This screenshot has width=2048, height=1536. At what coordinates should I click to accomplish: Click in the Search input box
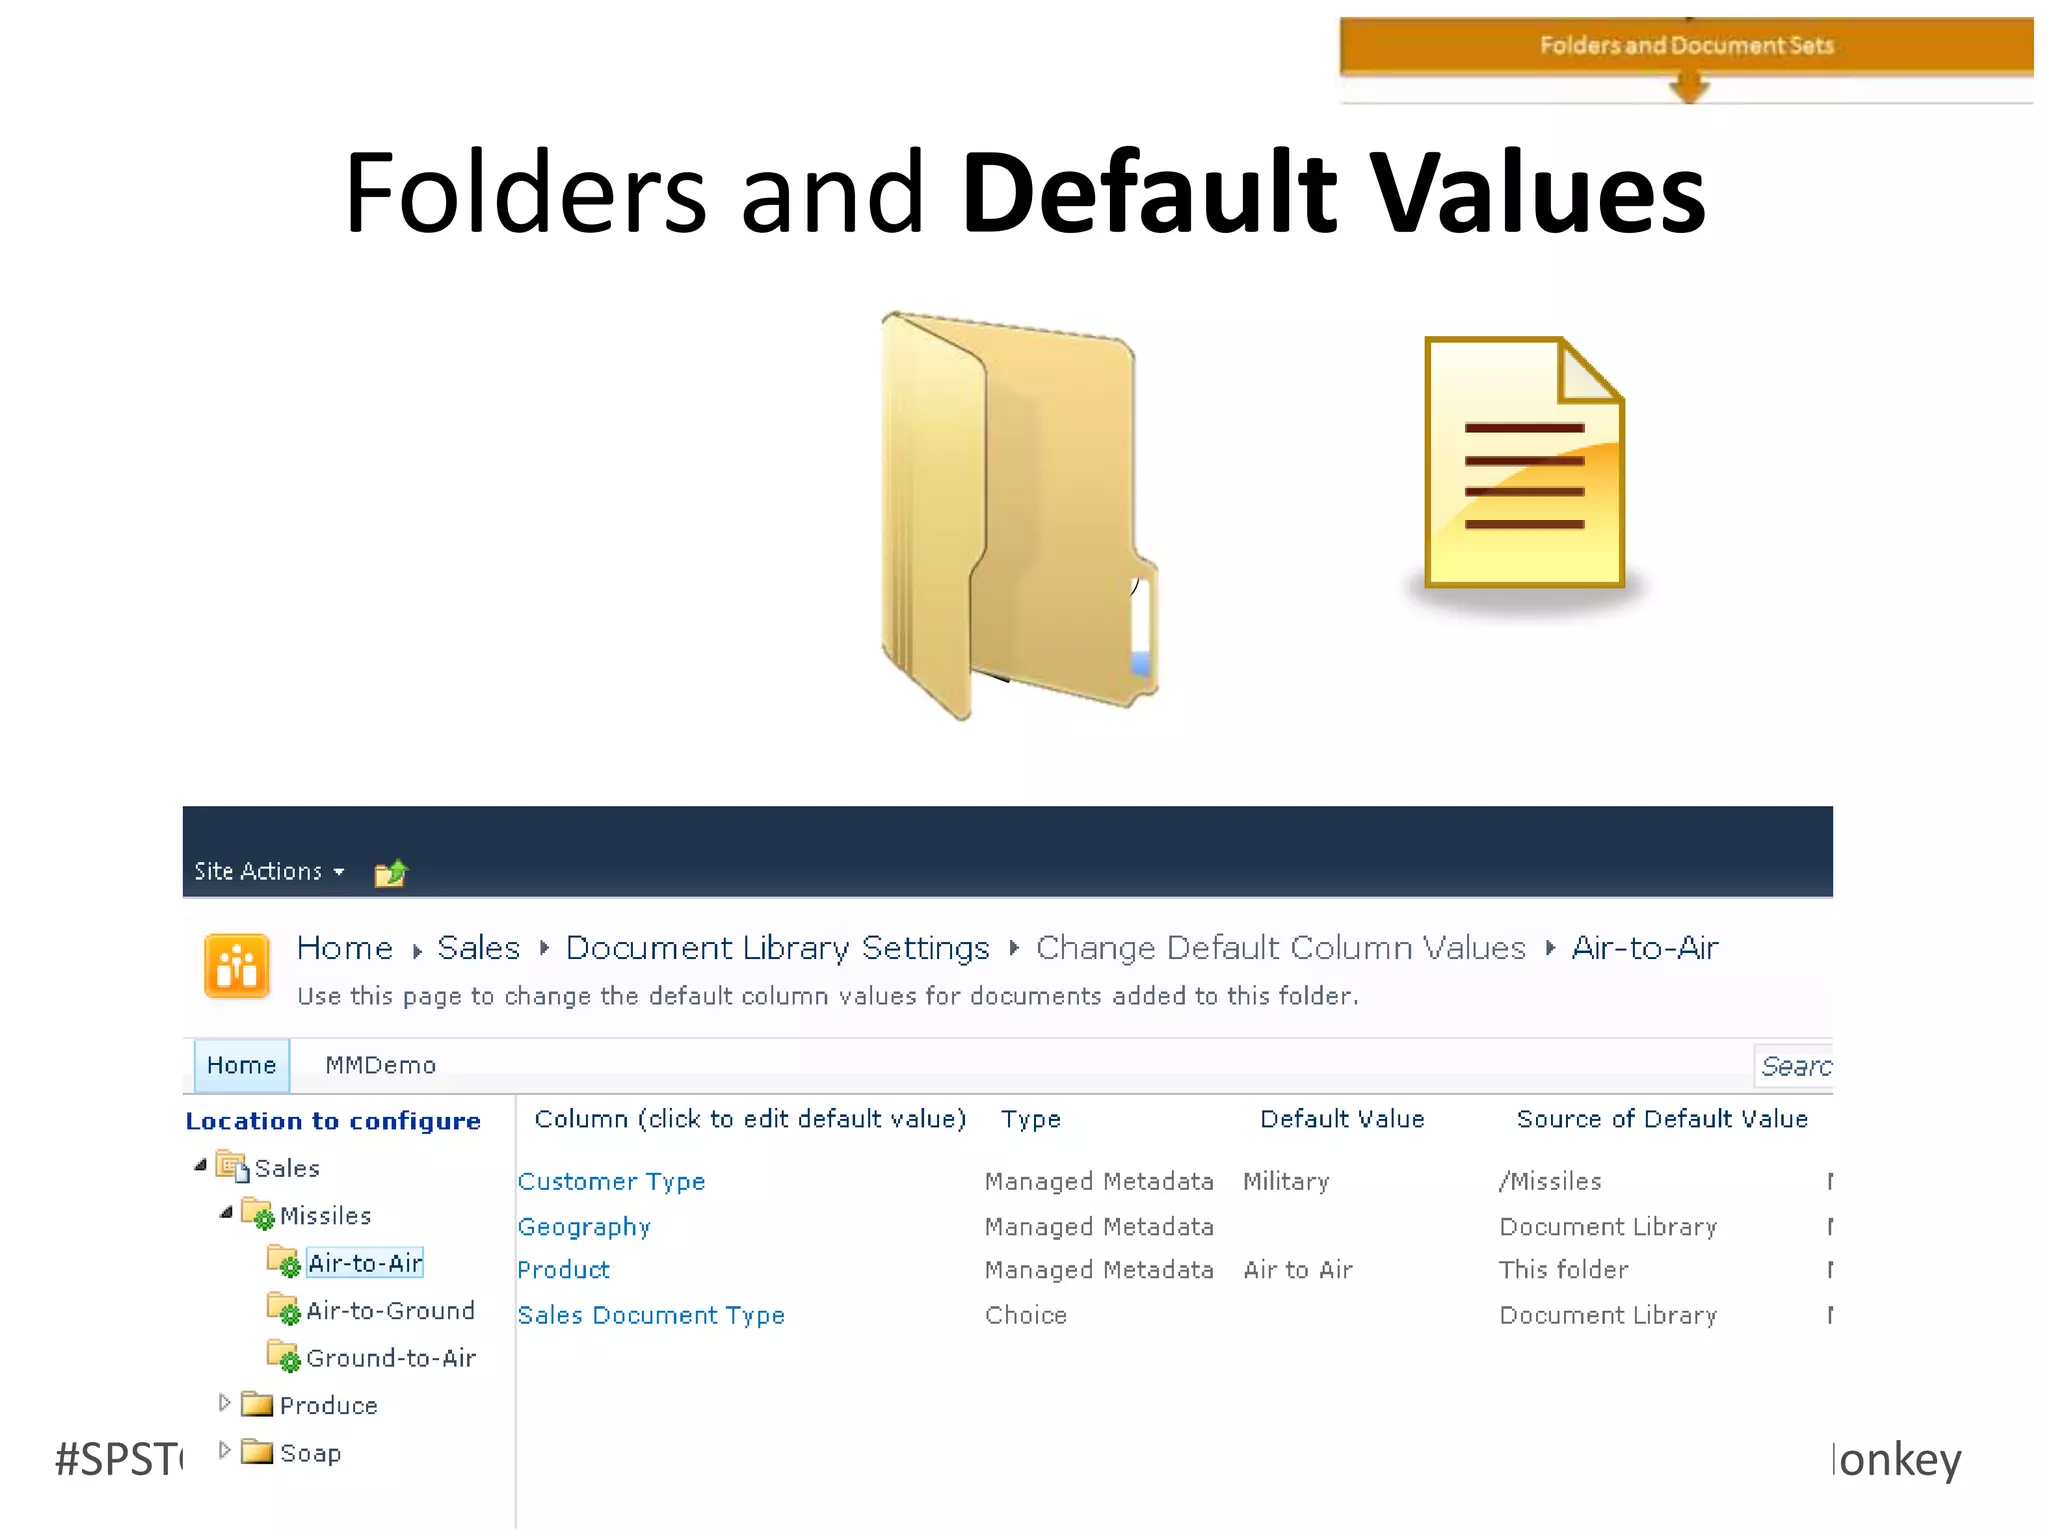(x=1795, y=1067)
